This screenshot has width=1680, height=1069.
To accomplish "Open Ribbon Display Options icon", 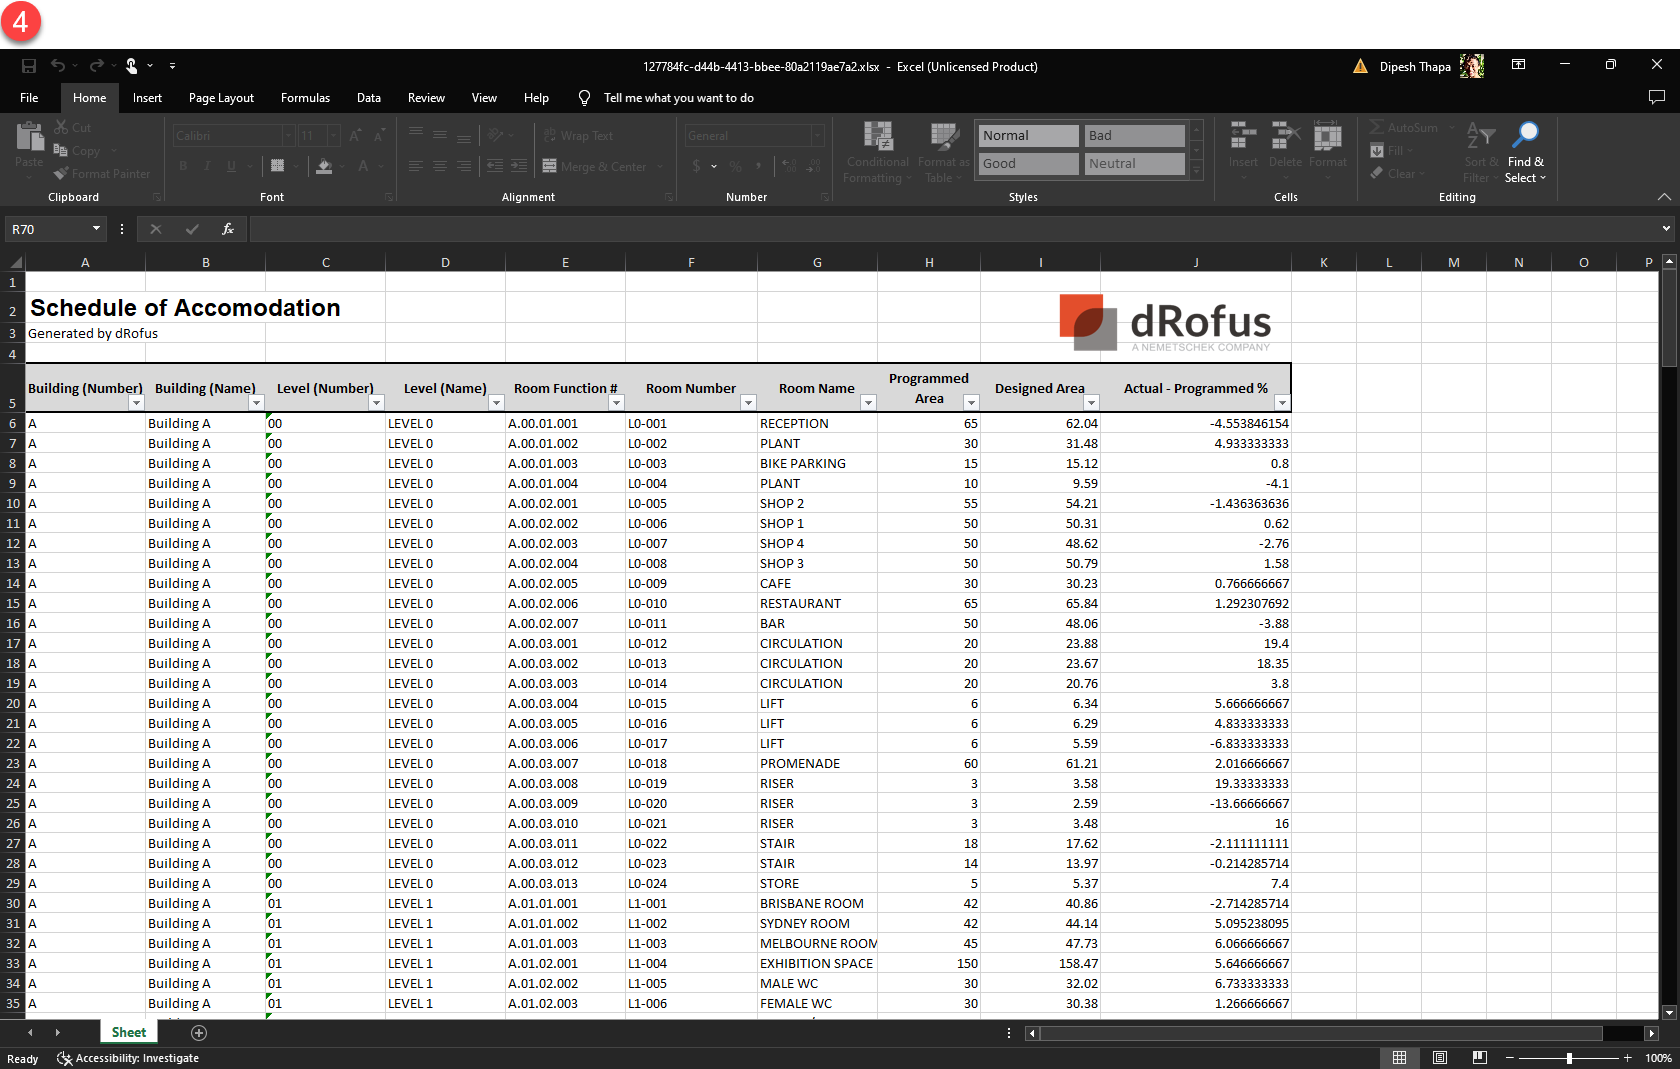I will click(1518, 65).
